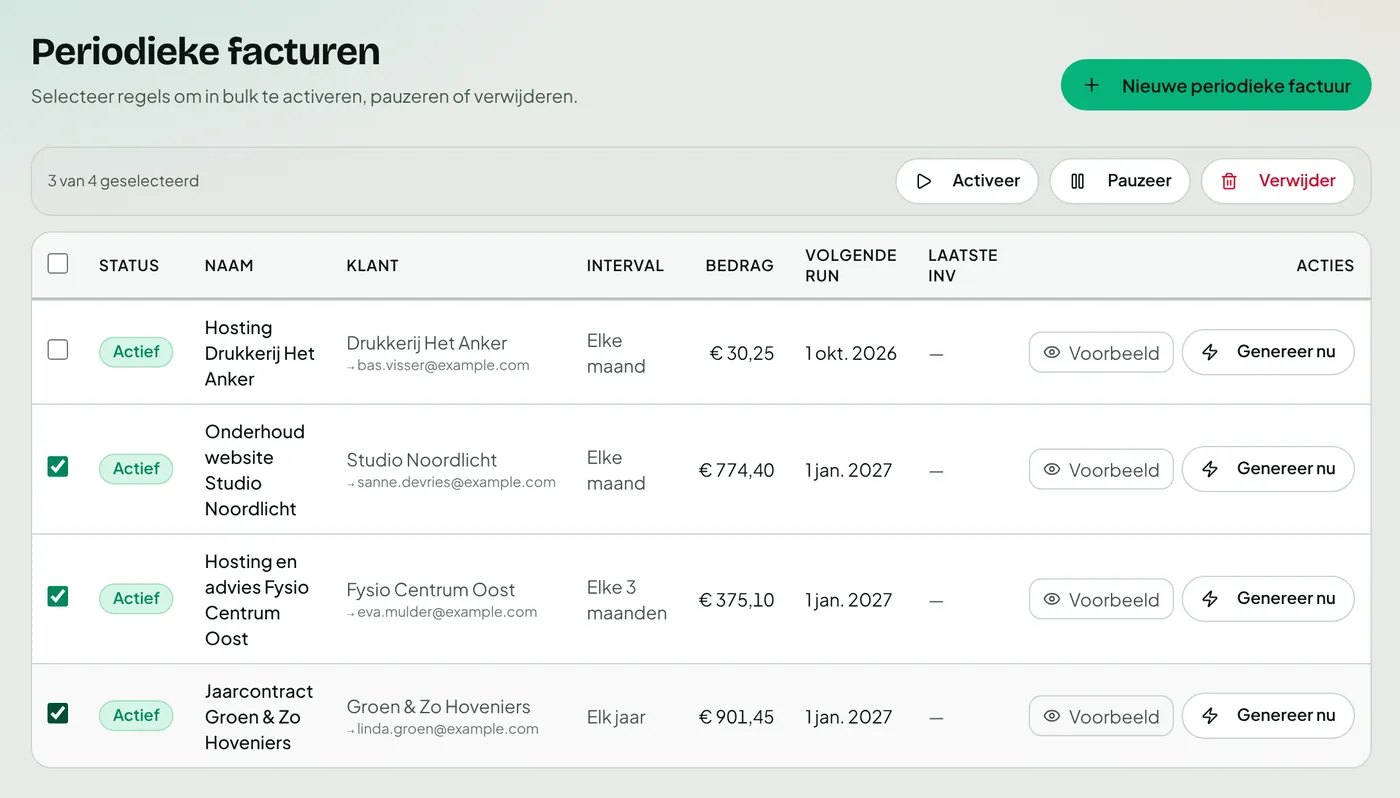Click Actief badge for Drukkerij Het Anker
The image size is (1400, 798).
[x=136, y=352]
